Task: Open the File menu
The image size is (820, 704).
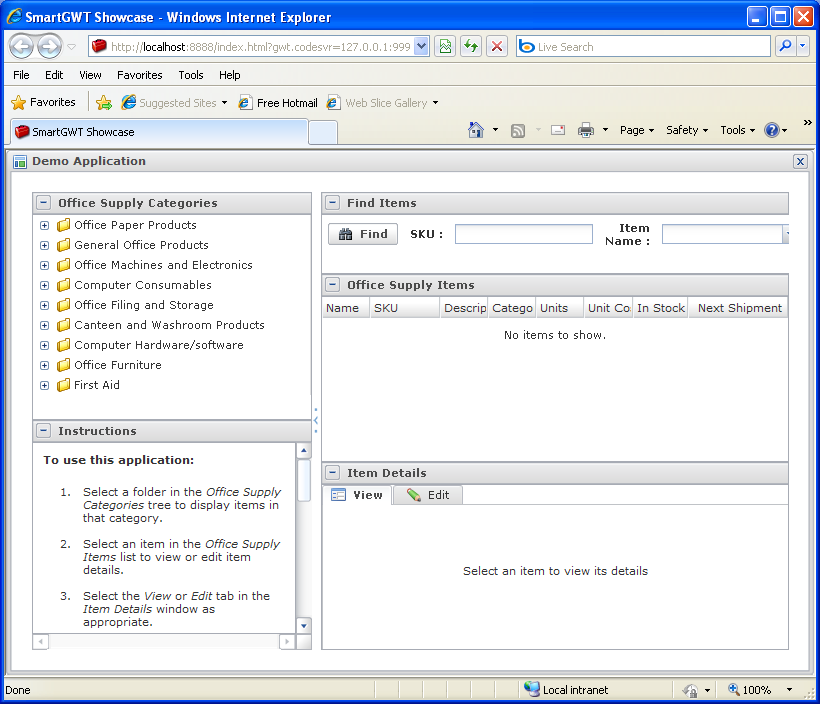Action: click(21, 75)
